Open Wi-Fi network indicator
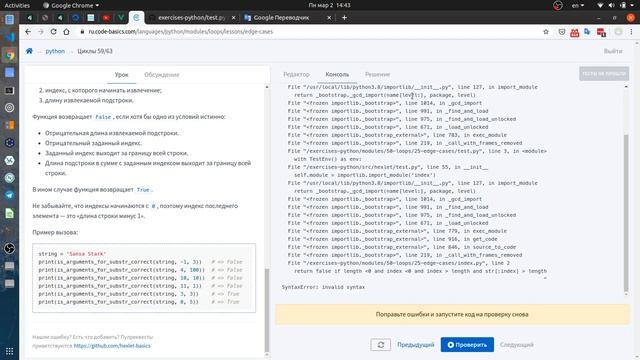Screen dimensions: 640x360 (600, 5)
